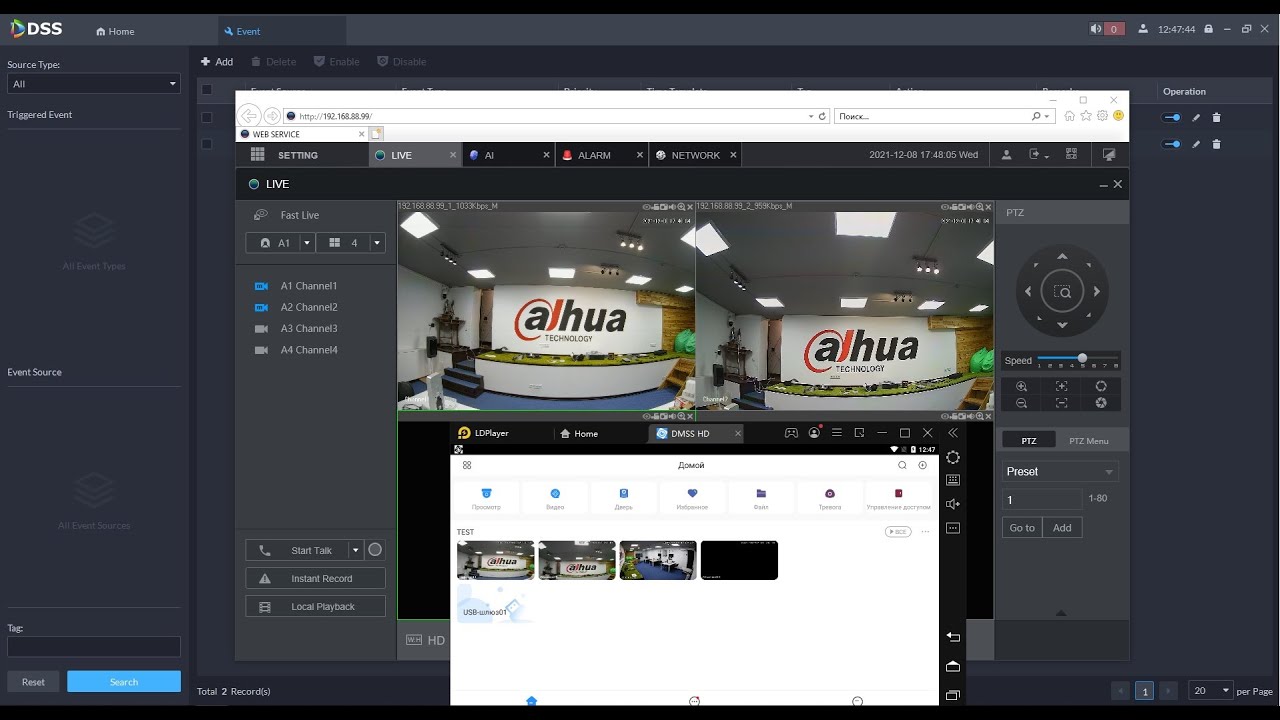The image size is (1280, 720).
Task: Open DSS Home tab
Action: [115, 31]
